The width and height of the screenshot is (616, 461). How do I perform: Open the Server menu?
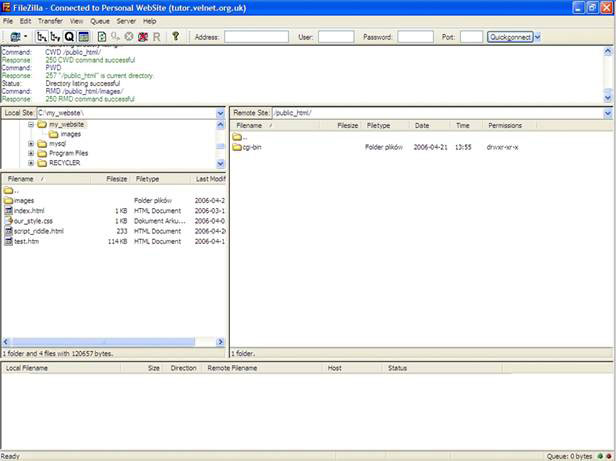(126, 21)
